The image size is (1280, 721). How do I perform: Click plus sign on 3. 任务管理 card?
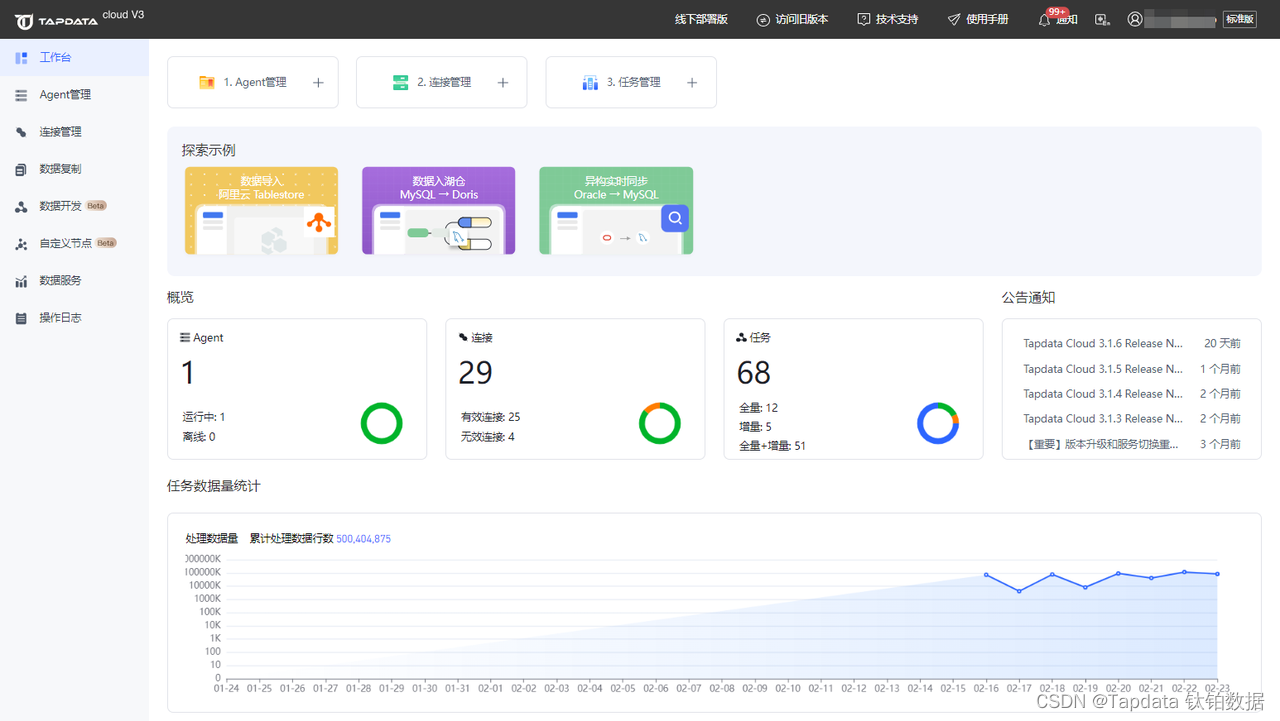tap(692, 83)
